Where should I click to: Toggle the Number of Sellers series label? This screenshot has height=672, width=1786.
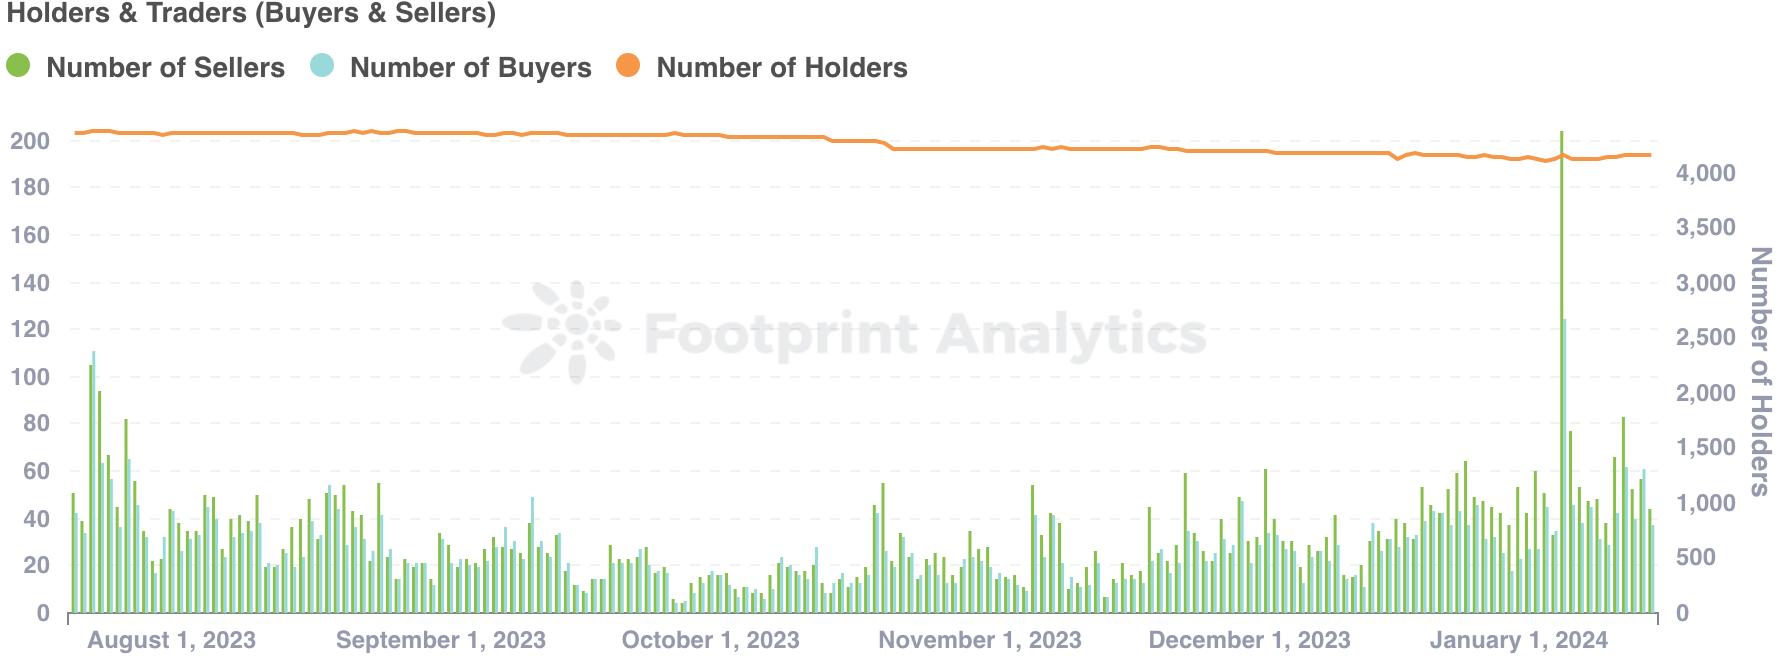(x=165, y=68)
